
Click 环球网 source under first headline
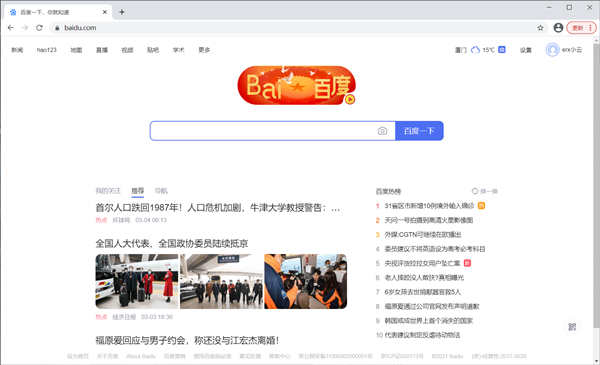click(x=121, y=220)
